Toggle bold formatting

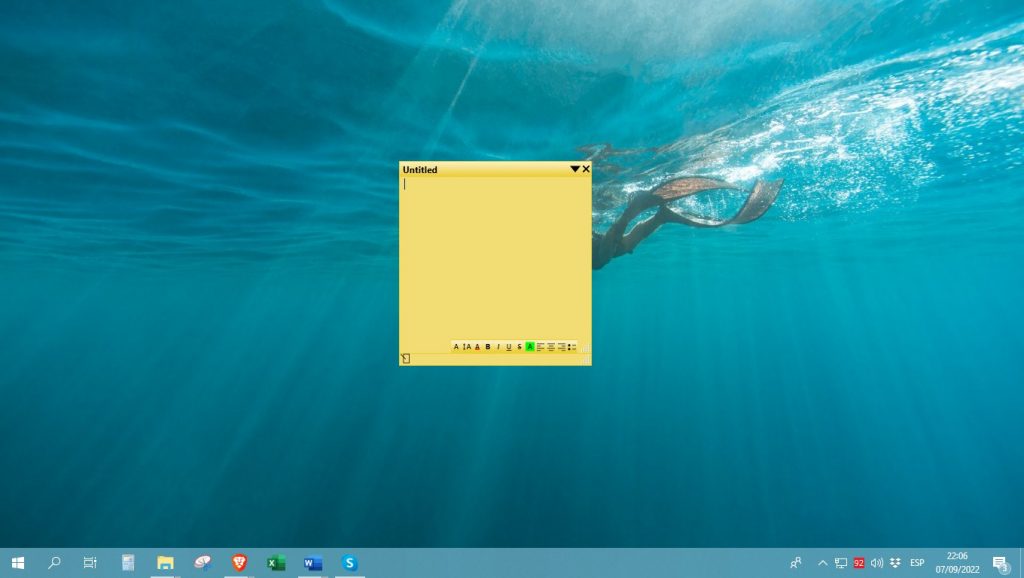pos(488,346)
